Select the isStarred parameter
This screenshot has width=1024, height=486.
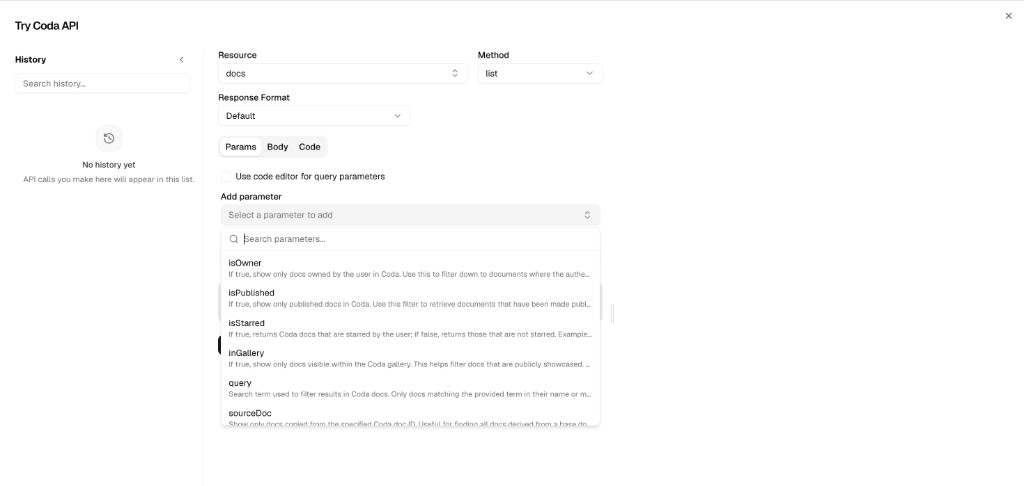coord(410,328)
